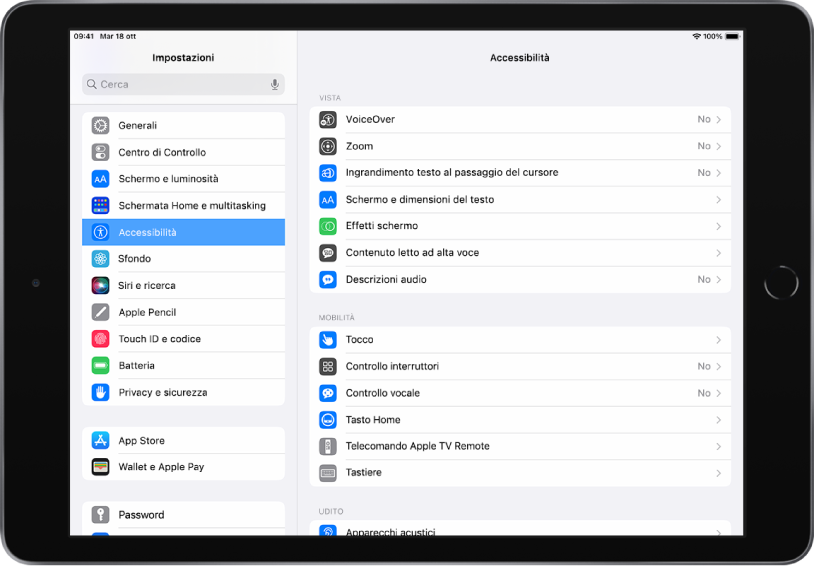The width and height of the screenshot is (814, 569).
Task: Tap the Schermo e dimensioni del testo icon
Action: pyautogui.click(x=328, y=199)
